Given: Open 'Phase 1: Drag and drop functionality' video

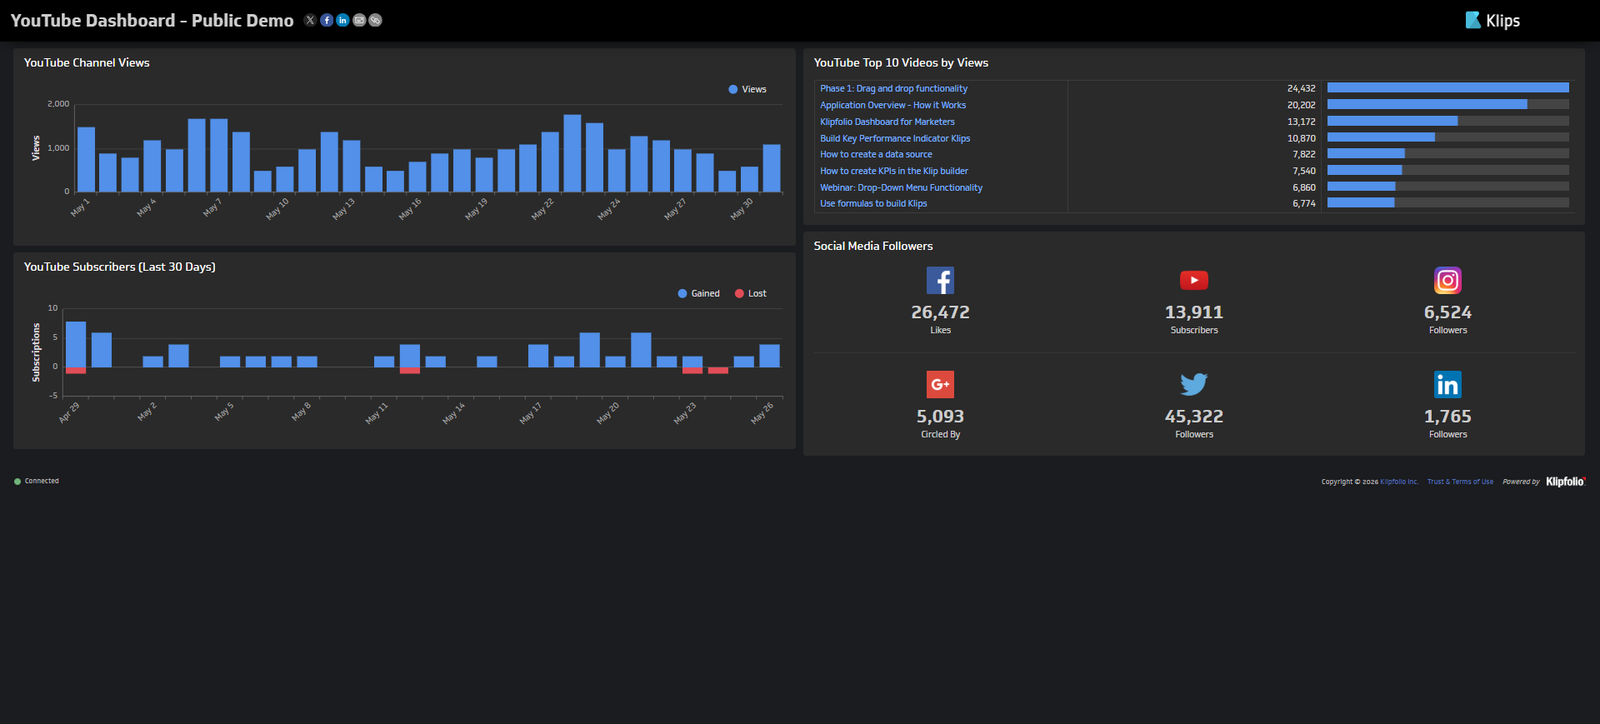Looking at the screenshot, I should click(x=894, y=88).
